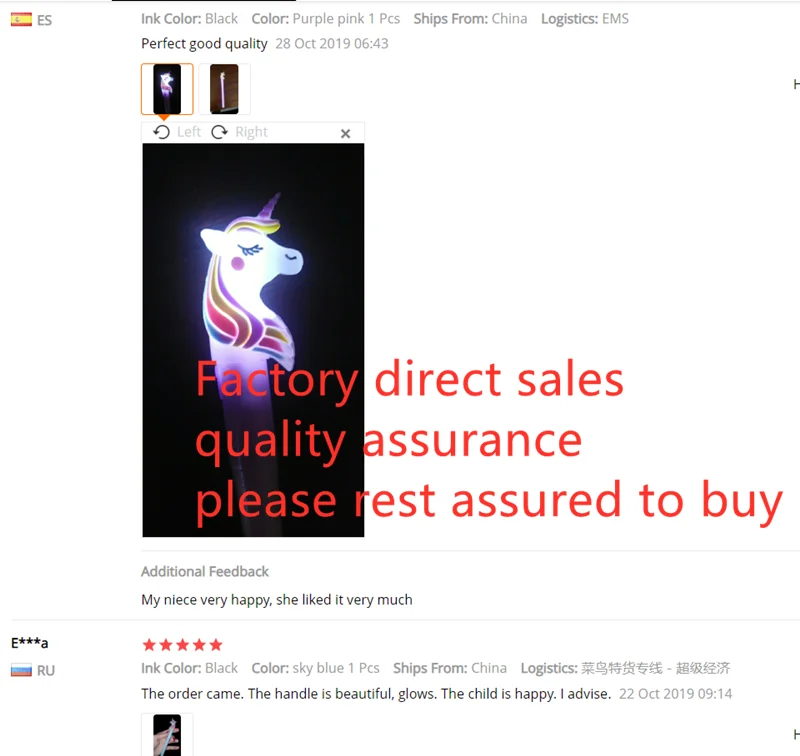This screenshot has height=756, width=800.
Task: Open the second pen photo thumbnail
Action: (224, 89)
